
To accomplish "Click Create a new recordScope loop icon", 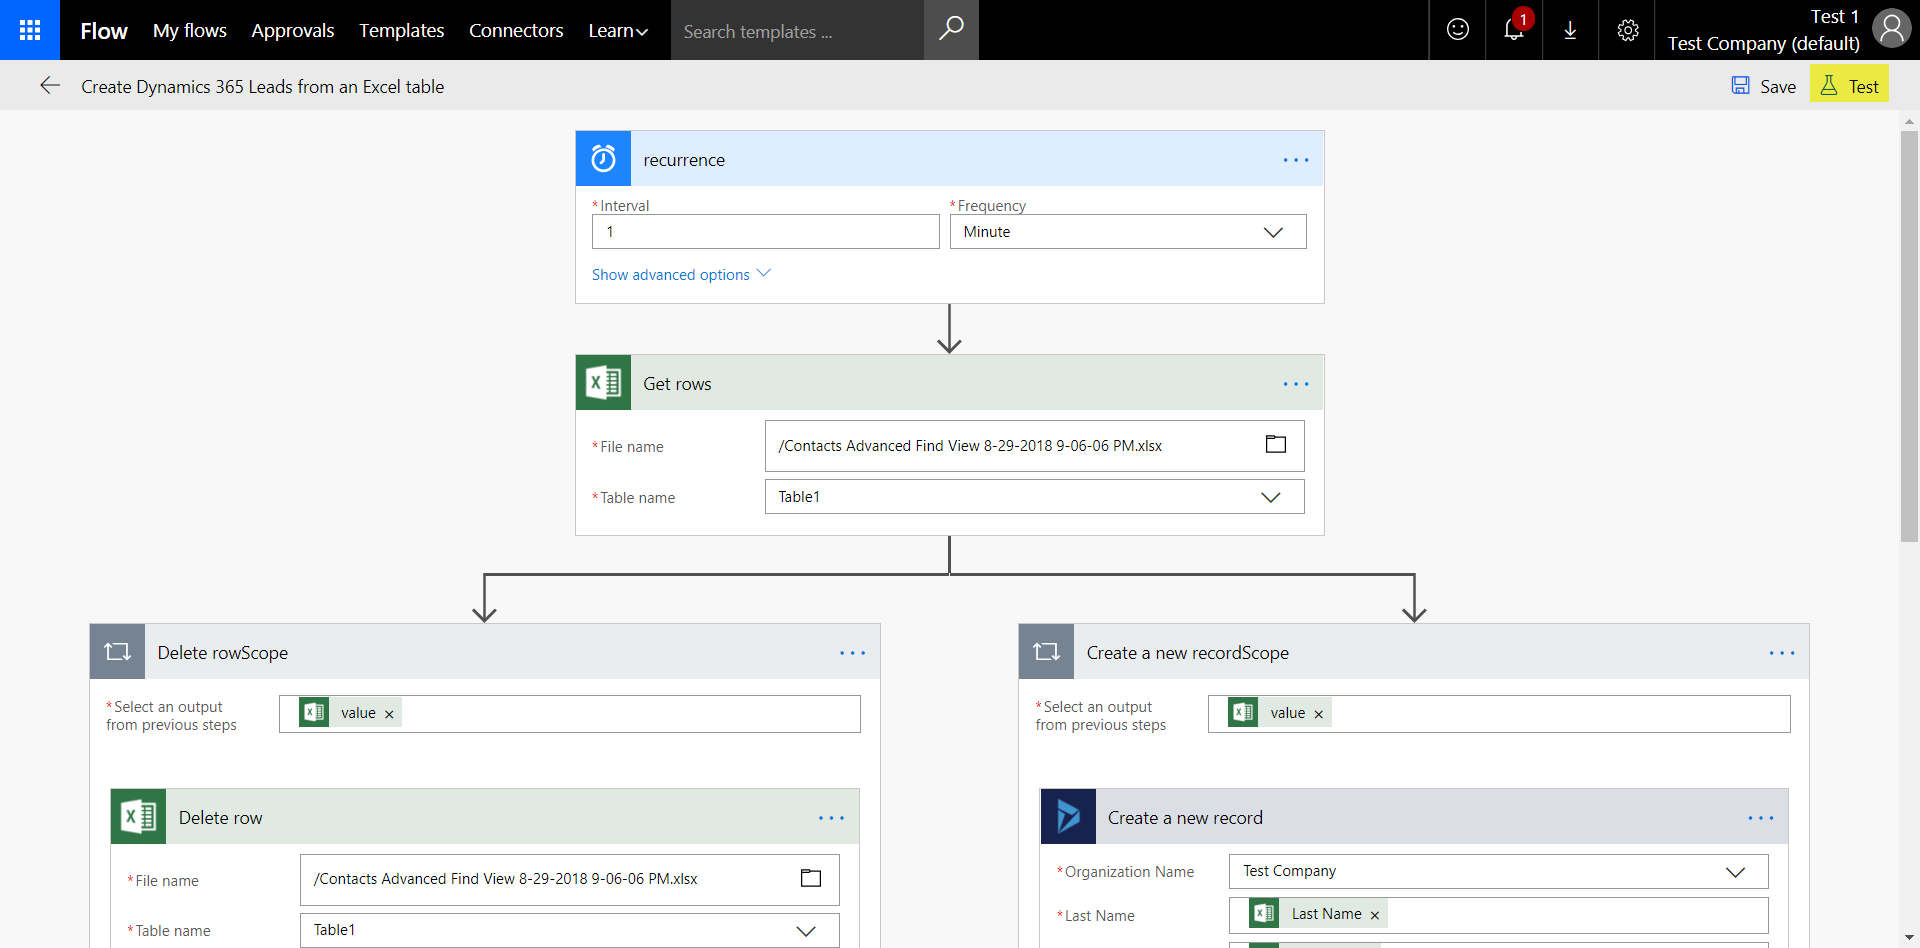I will [x=1046, y=652].
